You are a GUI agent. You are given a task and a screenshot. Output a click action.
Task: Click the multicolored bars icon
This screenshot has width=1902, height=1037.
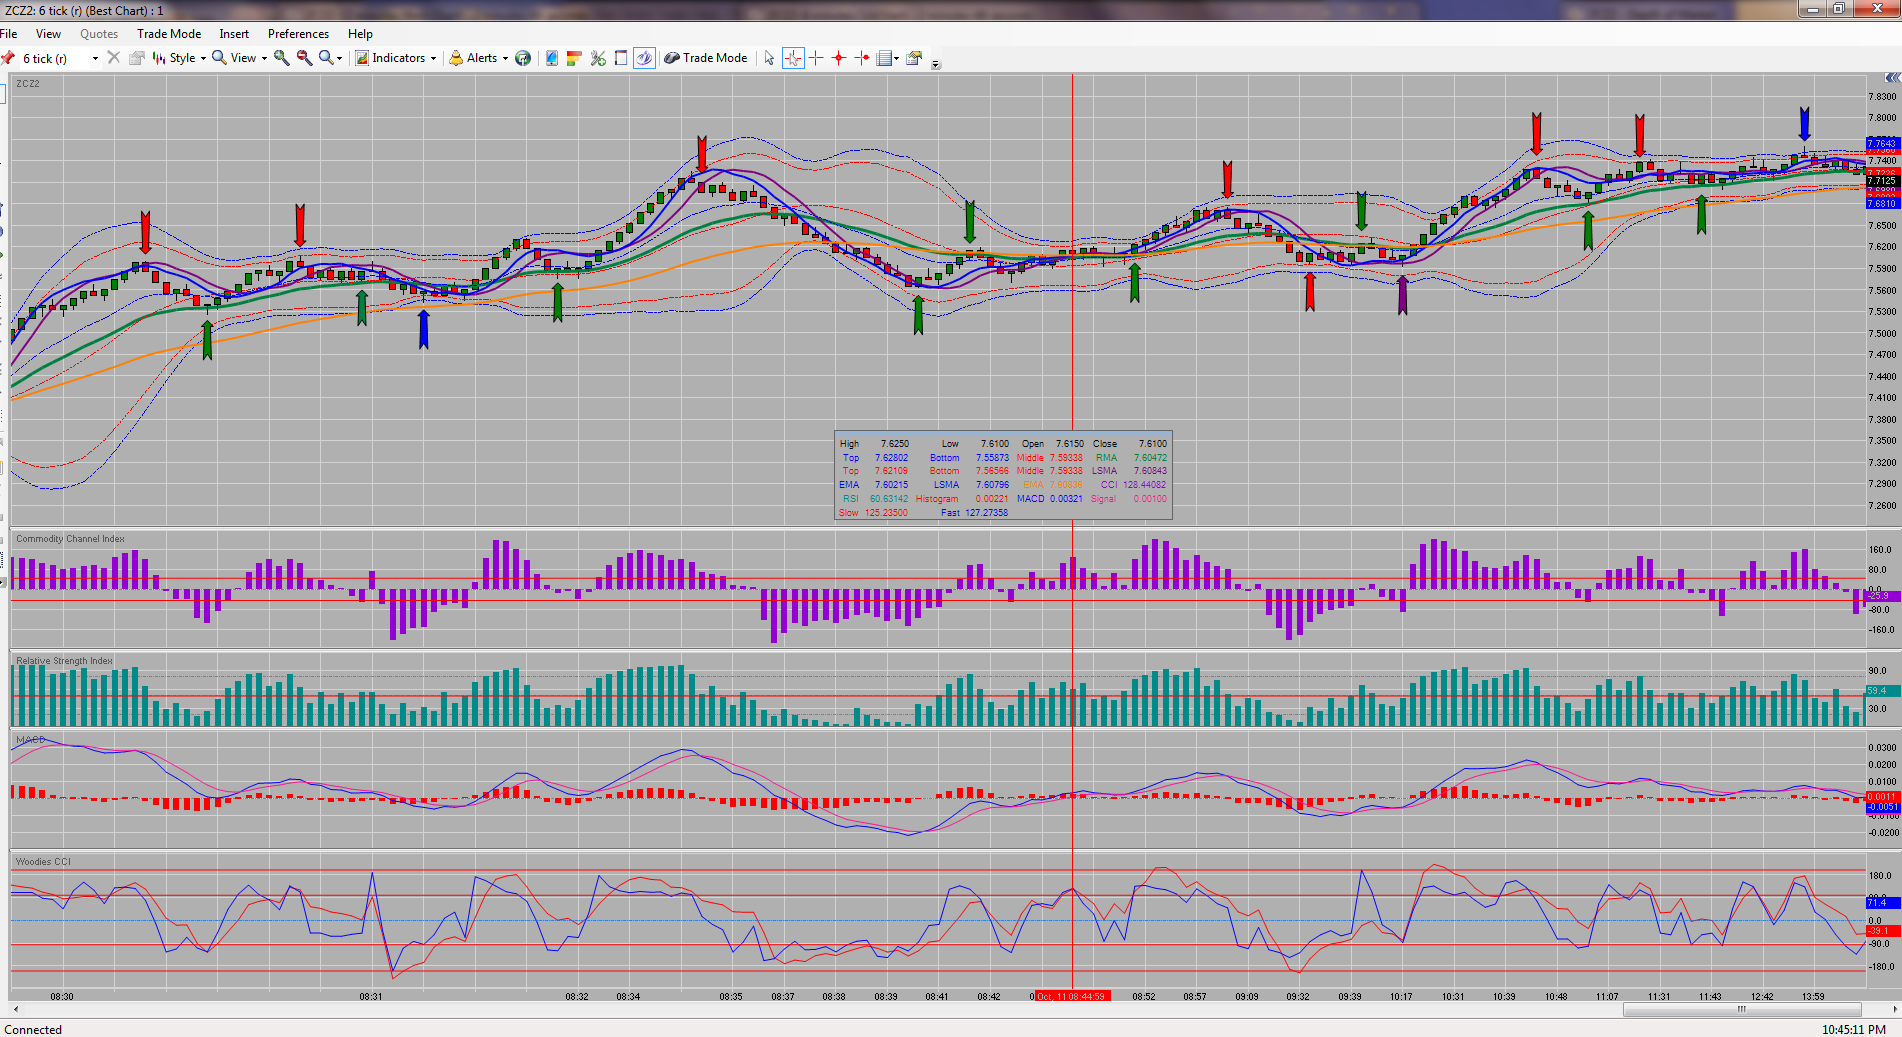(x=574, y=58)
